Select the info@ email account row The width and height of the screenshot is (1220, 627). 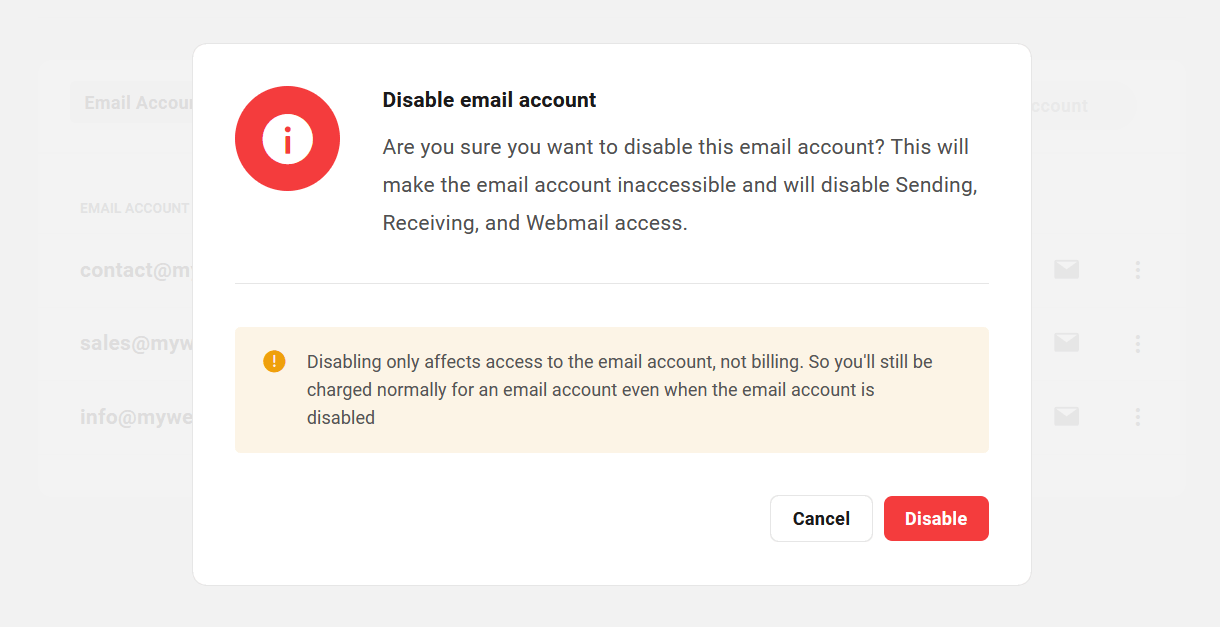click(x=130, y=416)
